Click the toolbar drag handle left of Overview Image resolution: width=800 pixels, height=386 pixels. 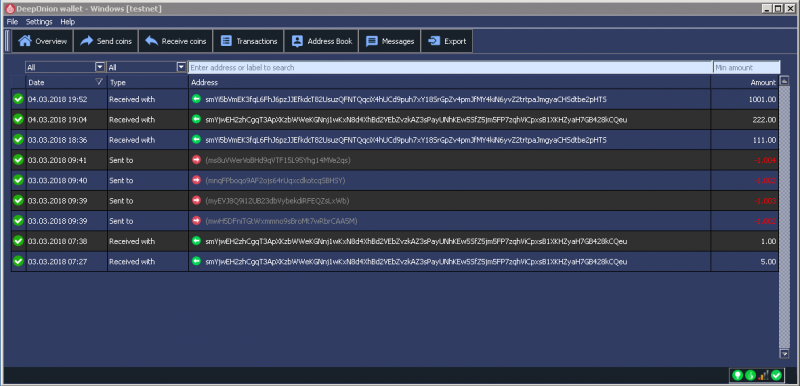coord(8,41)
